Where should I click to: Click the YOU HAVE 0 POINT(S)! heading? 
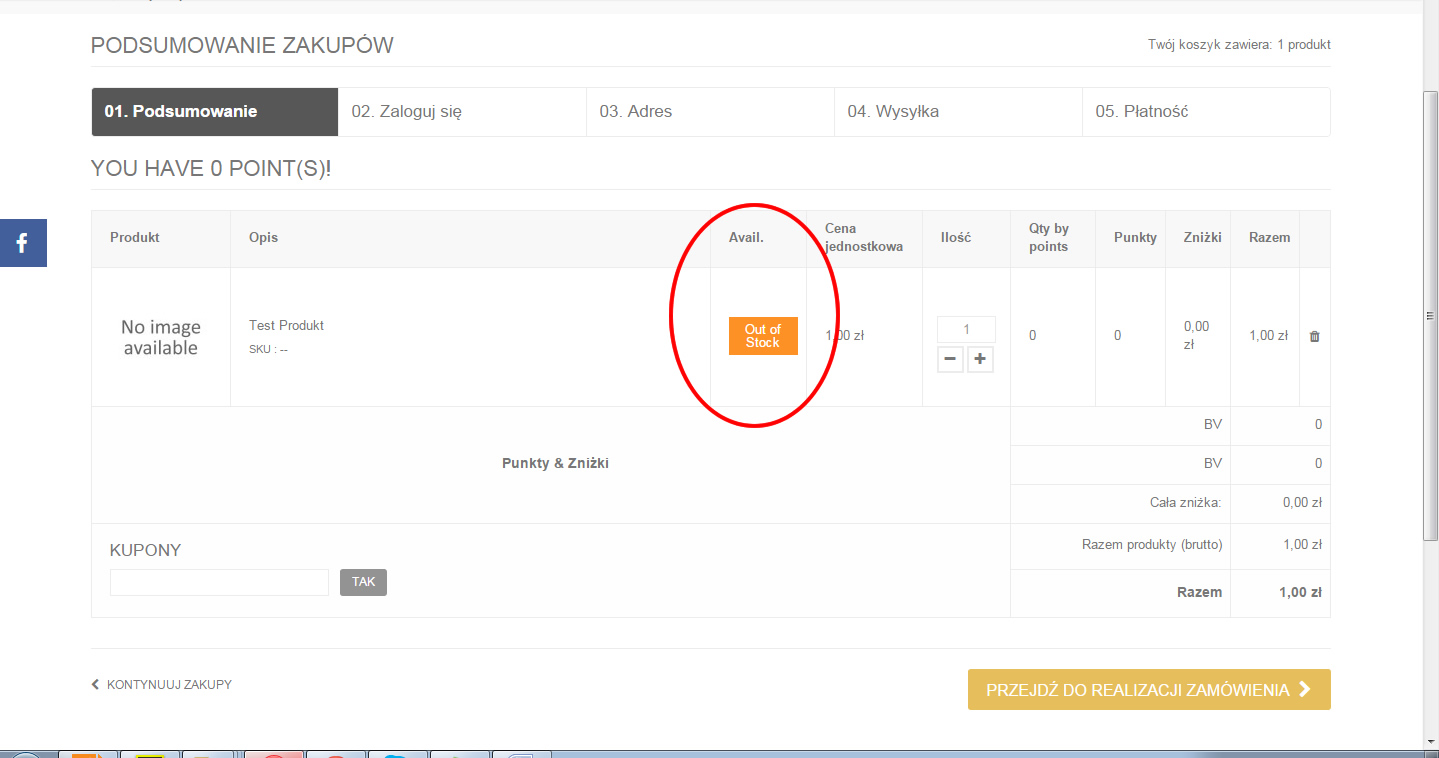click(211, 168)
